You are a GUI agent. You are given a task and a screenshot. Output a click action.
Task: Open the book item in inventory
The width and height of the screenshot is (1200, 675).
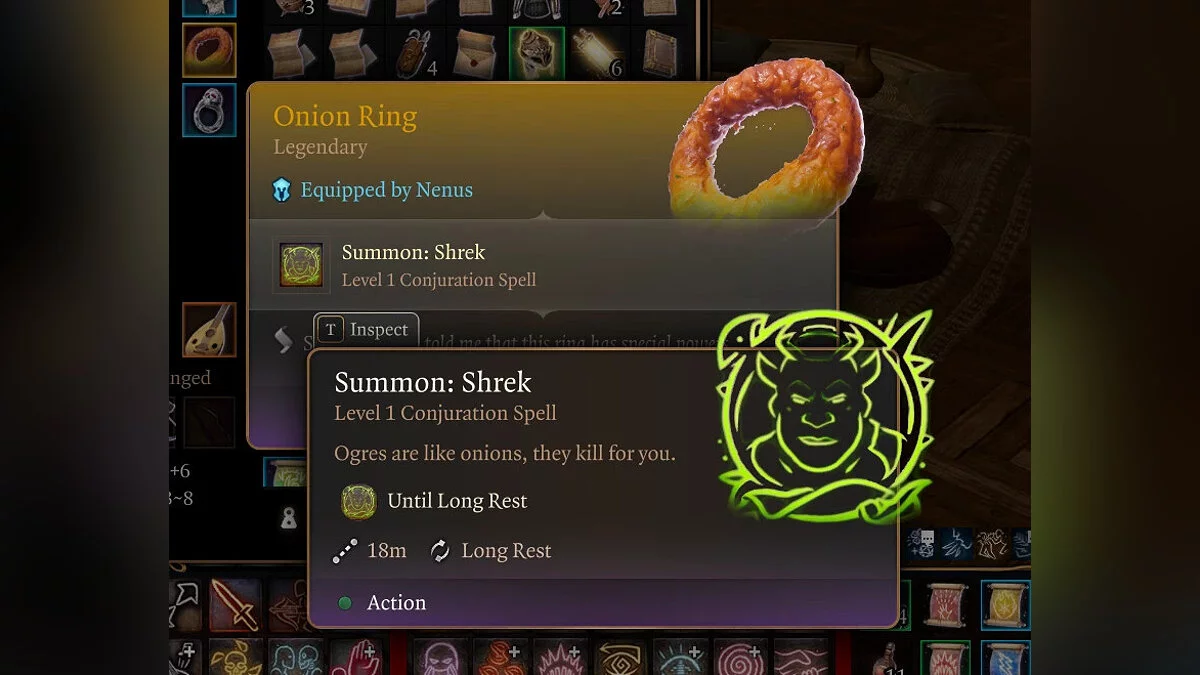tap(660, 54)
